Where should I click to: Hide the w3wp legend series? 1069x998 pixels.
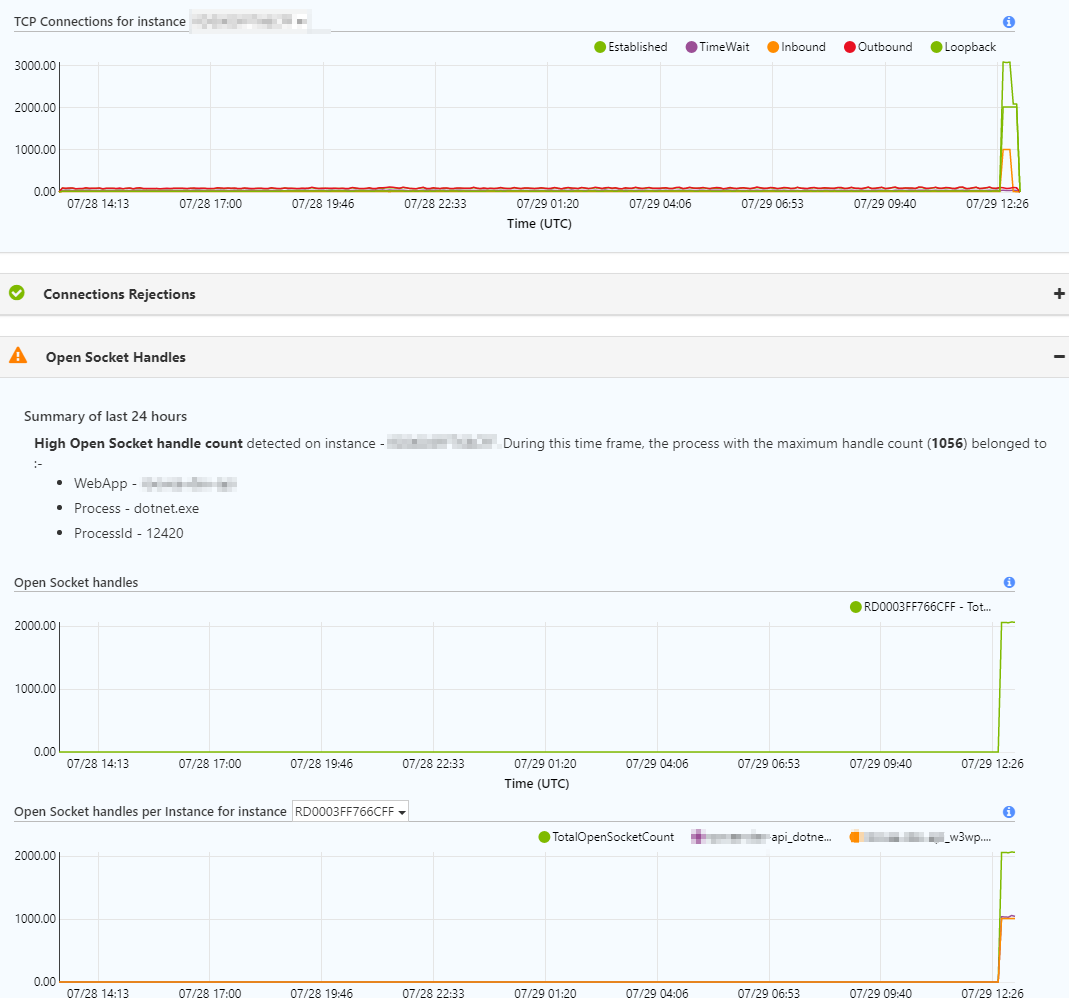[x=930, y=836]
